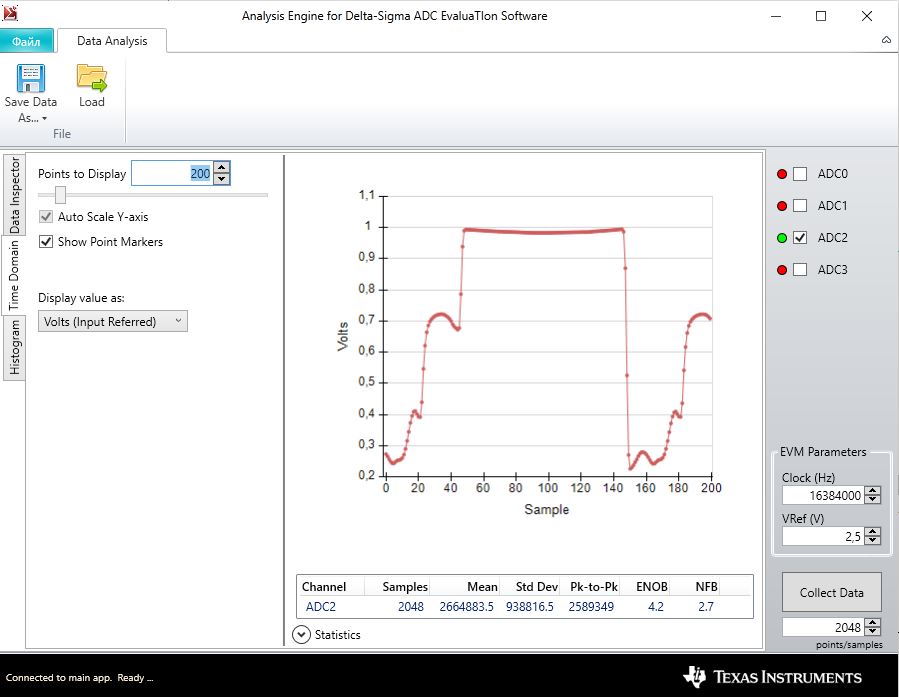This screenshot has height=697, width=899.
Task: Uncheck the ADC2 channel checkbox
Action: coord(800,238)
